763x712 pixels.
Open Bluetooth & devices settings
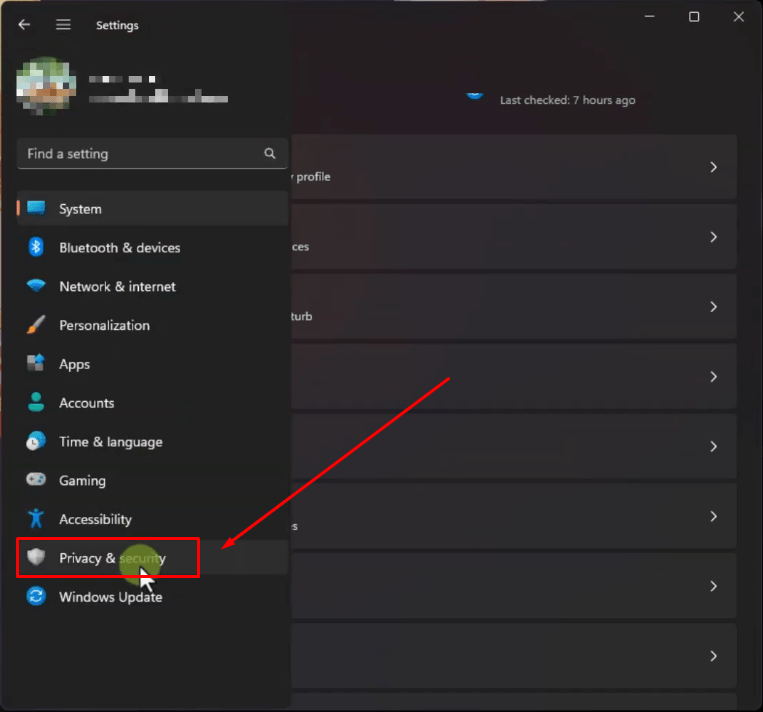153,248
